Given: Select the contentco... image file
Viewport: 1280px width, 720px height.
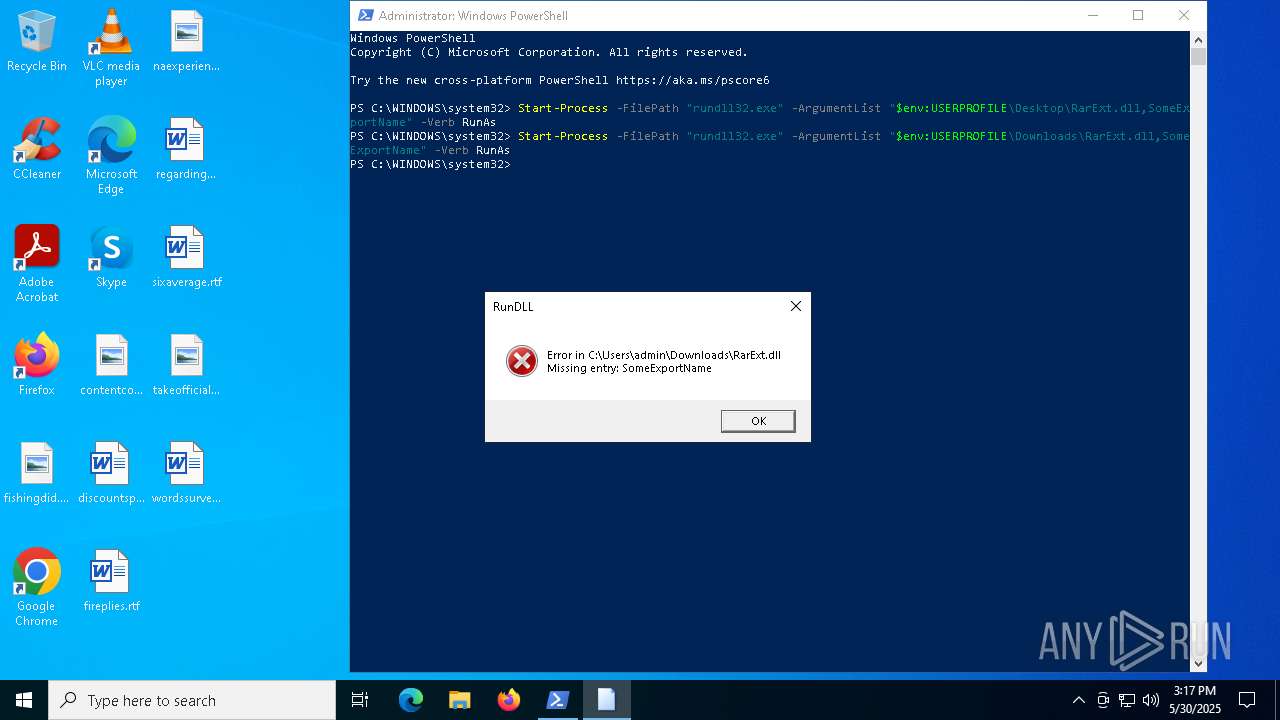Looking at the screenshot, I should (111, 364).
